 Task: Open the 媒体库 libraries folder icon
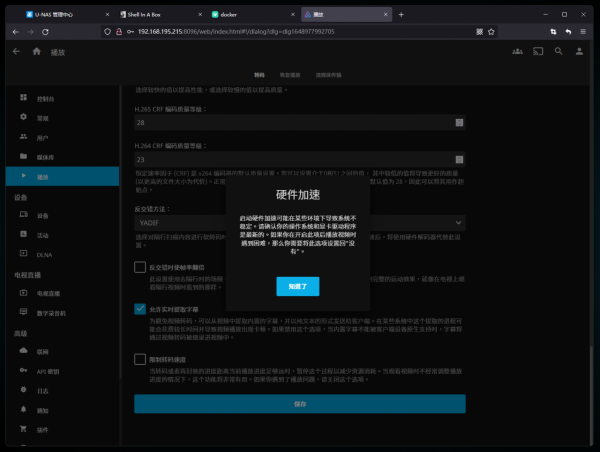(x=23, y=156)
